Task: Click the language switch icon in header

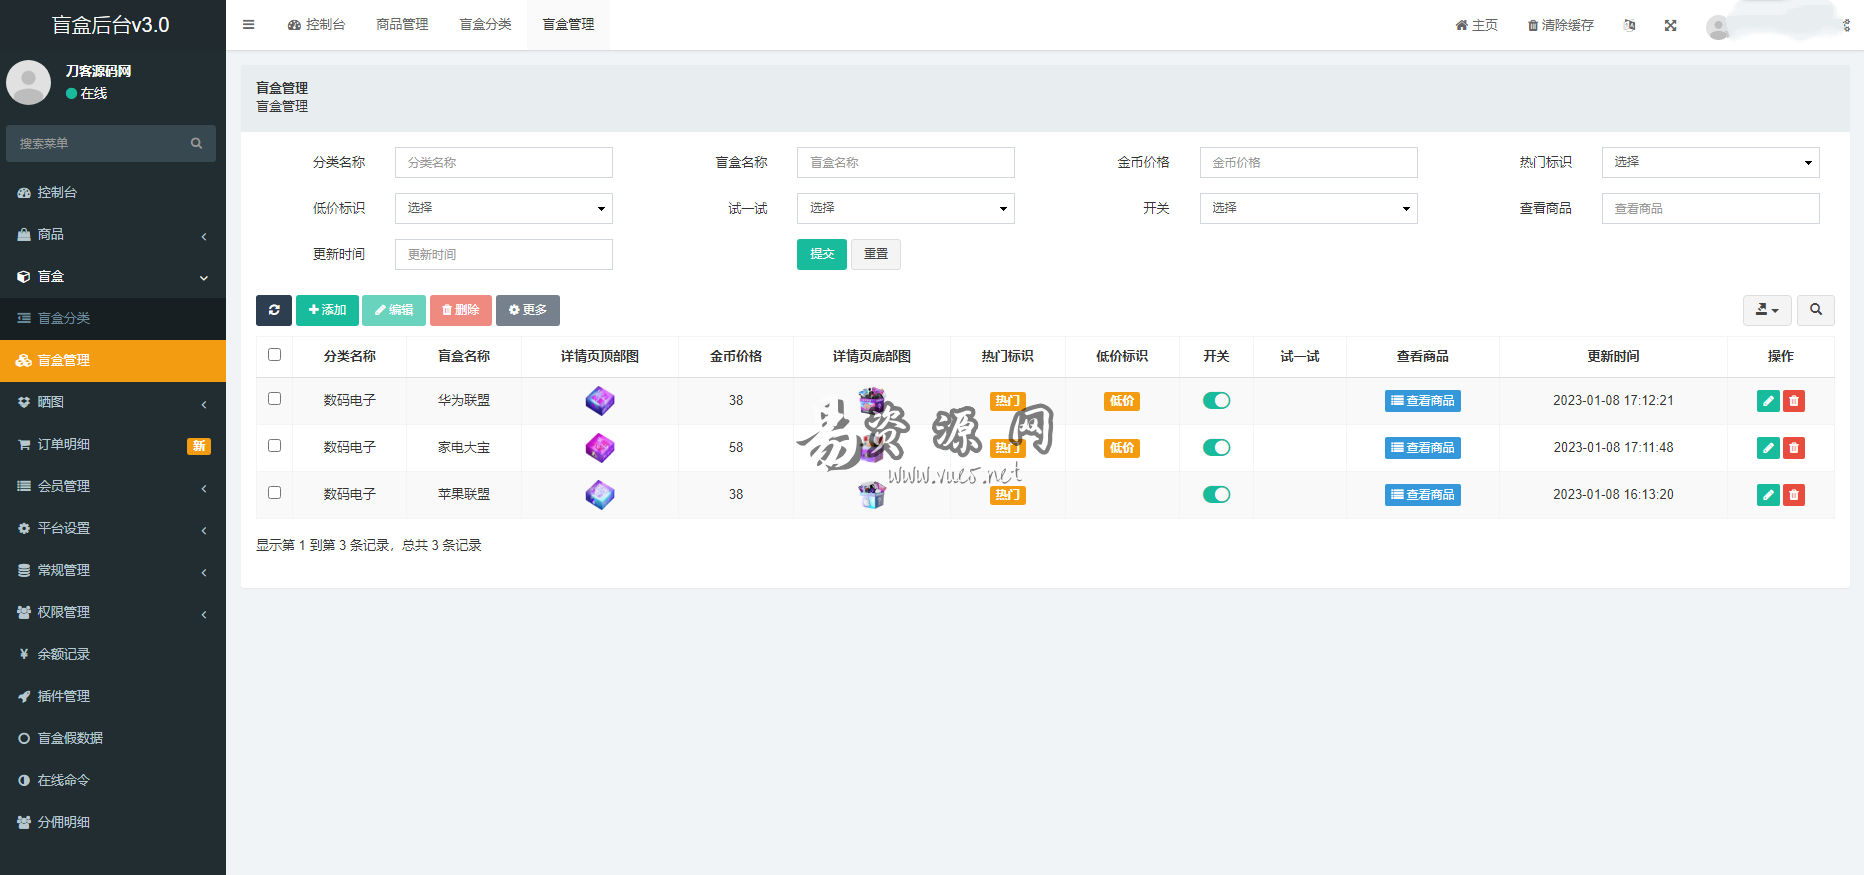Action: pyautogui.click(x=1629, y=25)
